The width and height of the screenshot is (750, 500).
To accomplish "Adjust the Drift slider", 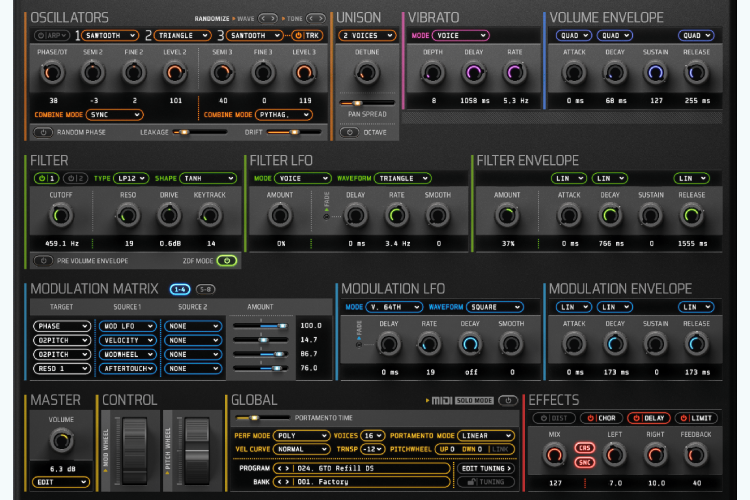I will coord(294,132).
